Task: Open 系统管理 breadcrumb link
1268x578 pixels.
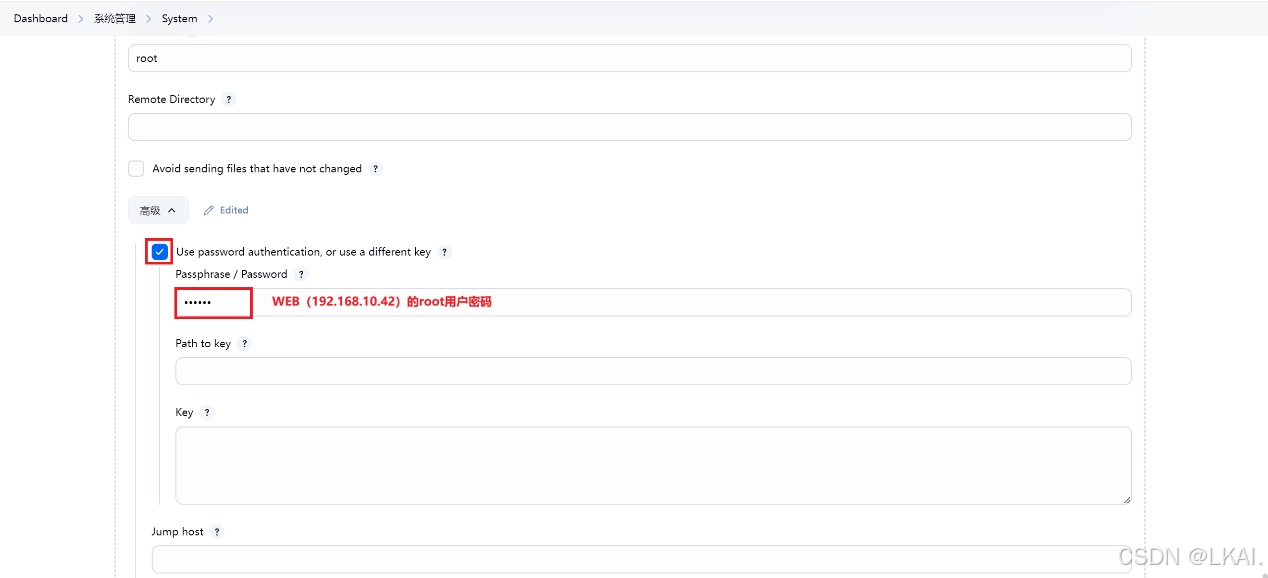Action: point(115,19)
